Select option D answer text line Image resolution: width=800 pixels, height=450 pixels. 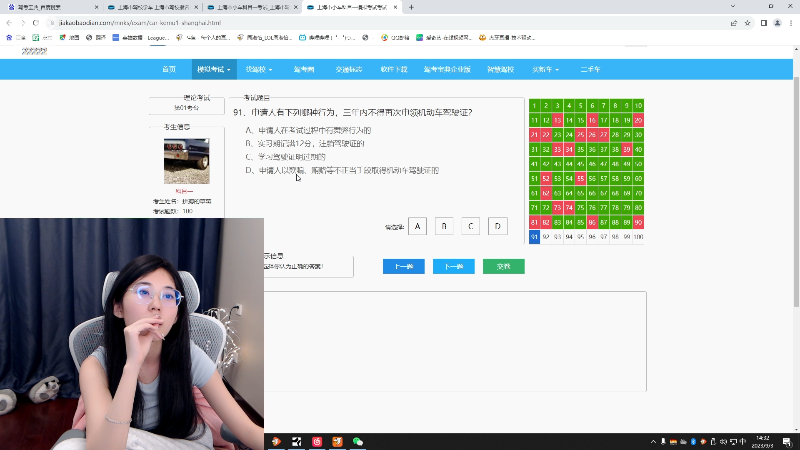click(x=342, y=170)
